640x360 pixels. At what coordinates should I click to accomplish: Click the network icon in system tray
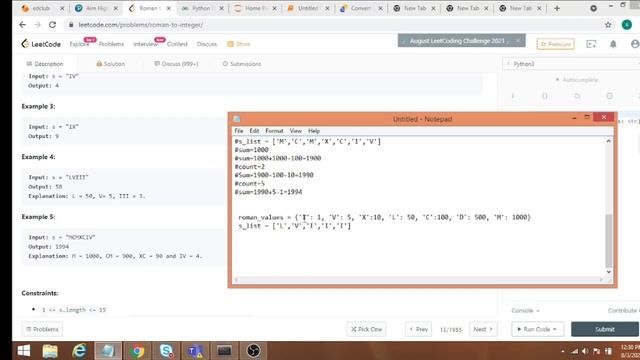575,351
